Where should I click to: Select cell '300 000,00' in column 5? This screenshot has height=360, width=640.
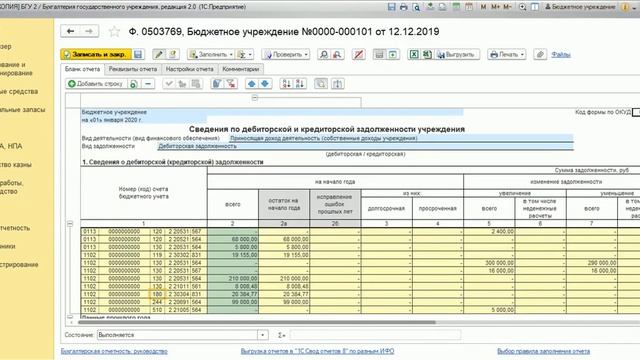[x=489, y=263]
